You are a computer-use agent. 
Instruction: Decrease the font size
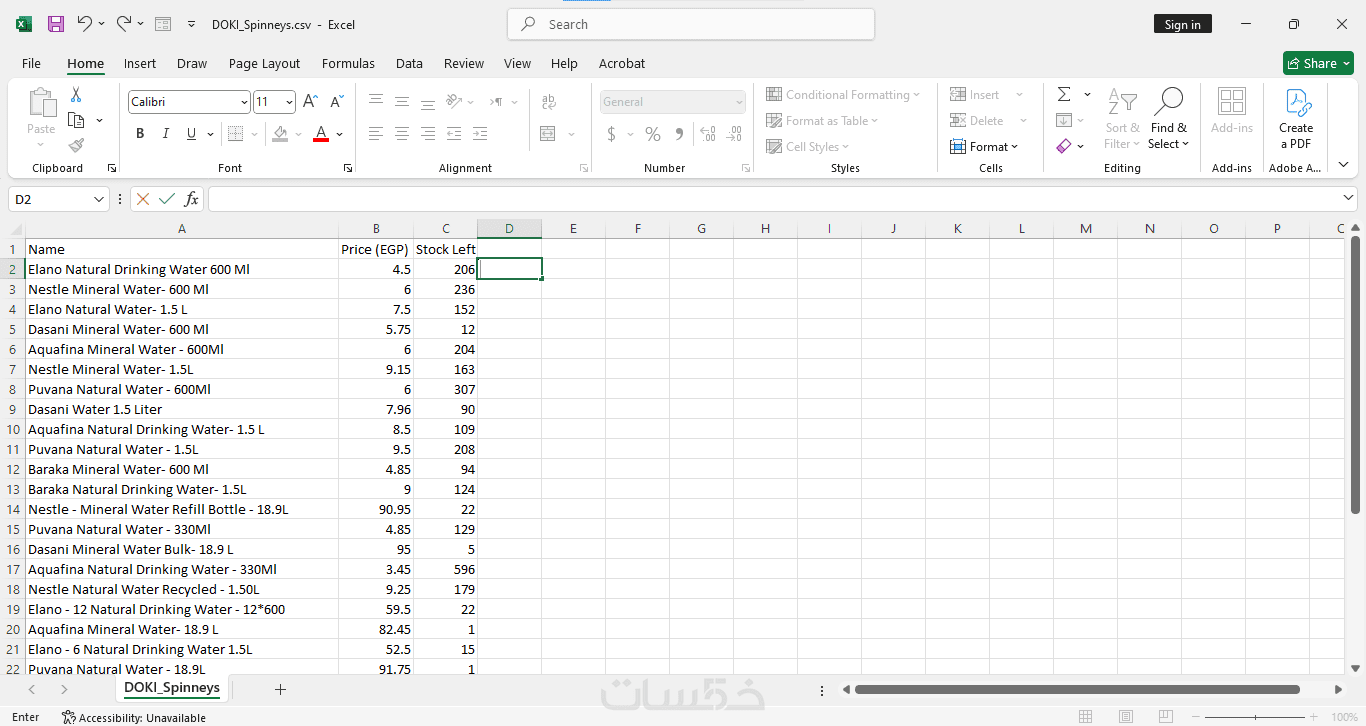tap(336, 102)
